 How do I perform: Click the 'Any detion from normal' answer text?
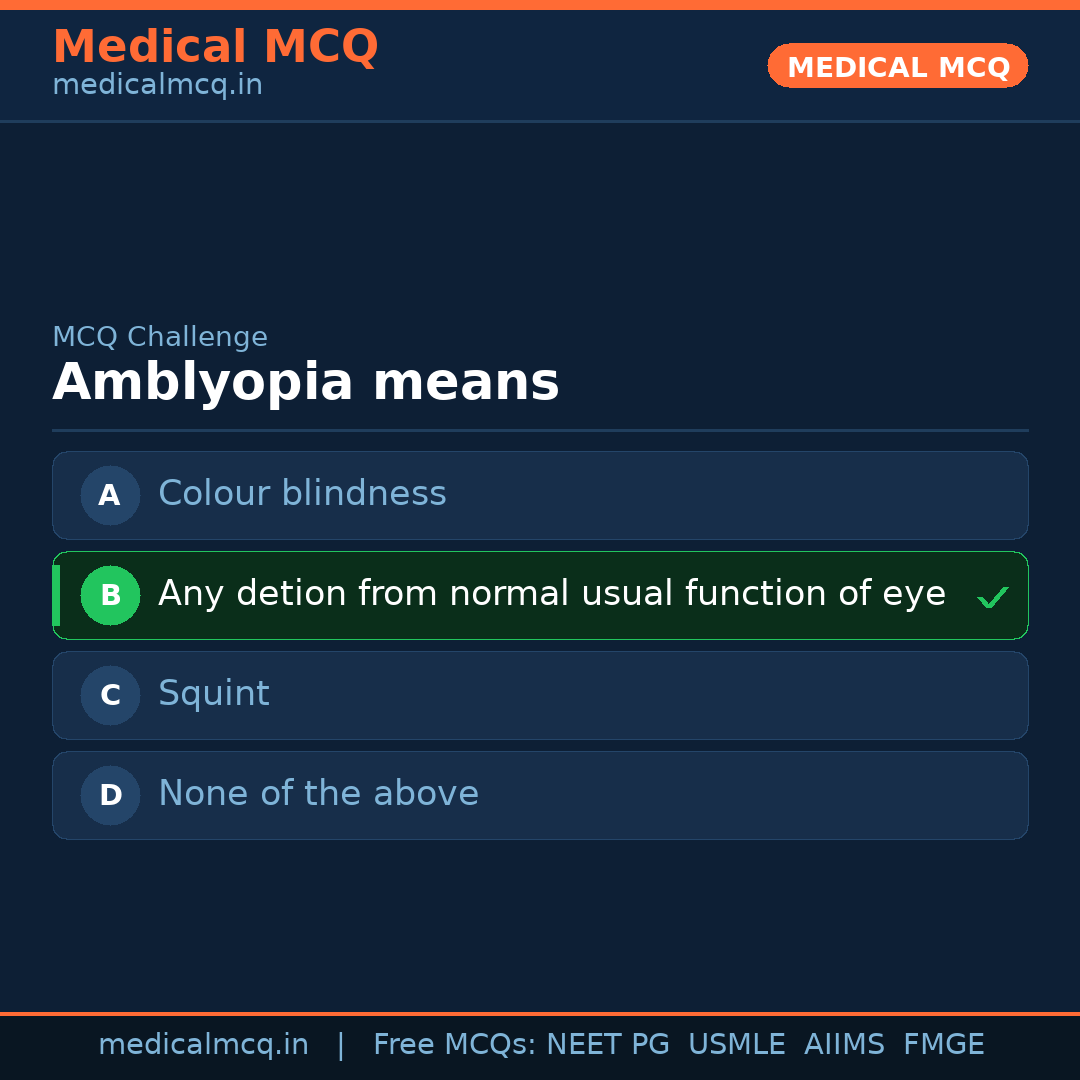click(551, 594)
